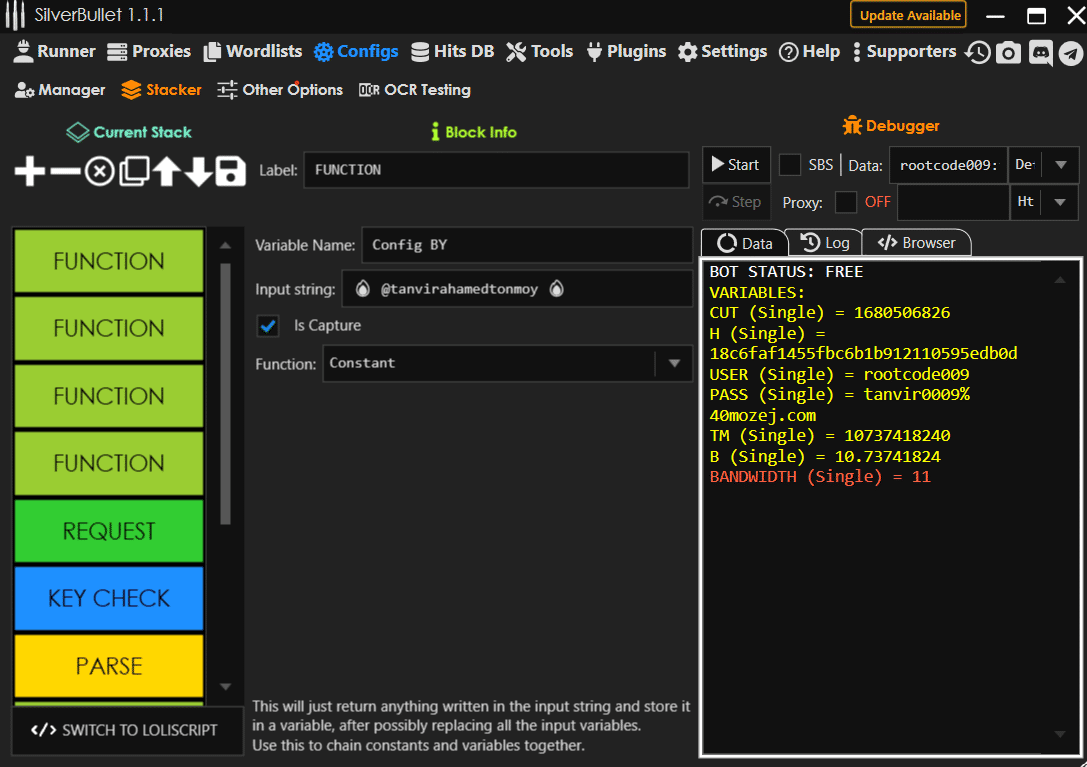
Task: Expand the debugger data type dropdown
Action: pyautogui.click(x=1060, y=165)
